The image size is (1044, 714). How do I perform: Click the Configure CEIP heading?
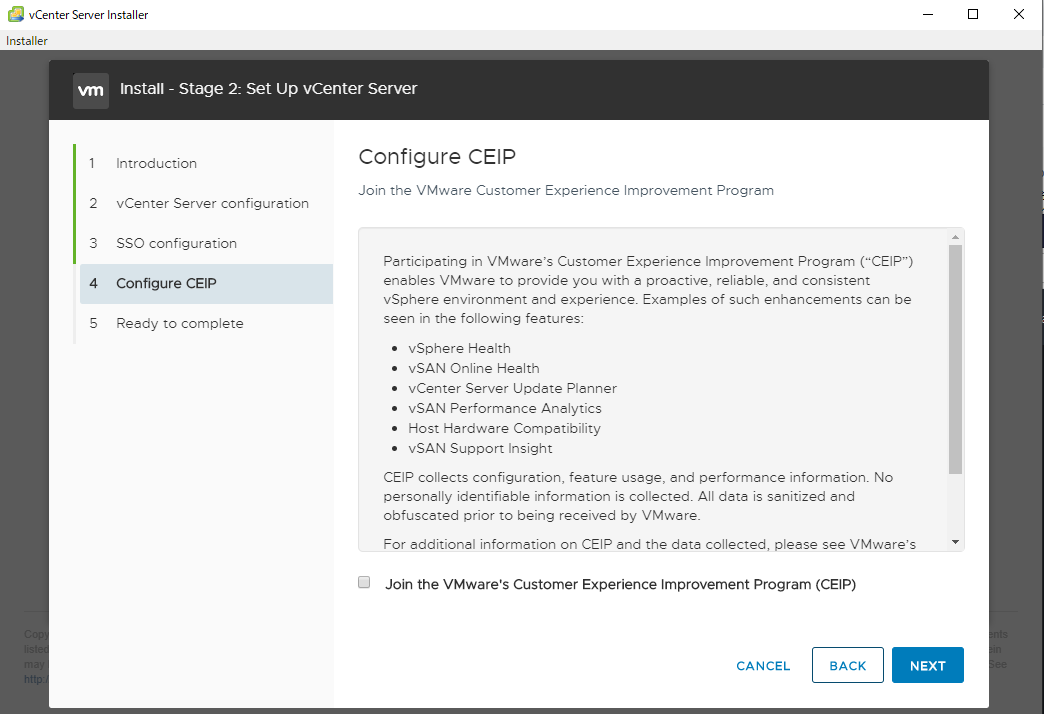click(437, 157)
